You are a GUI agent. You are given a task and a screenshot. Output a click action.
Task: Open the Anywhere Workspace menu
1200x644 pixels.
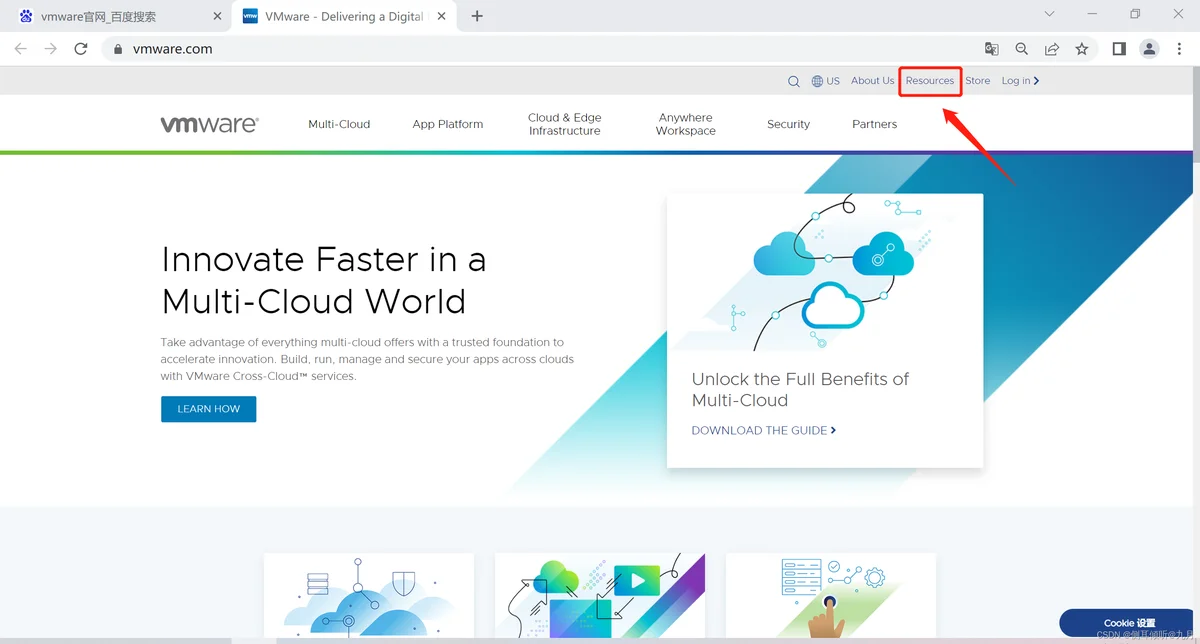(685, 124)
